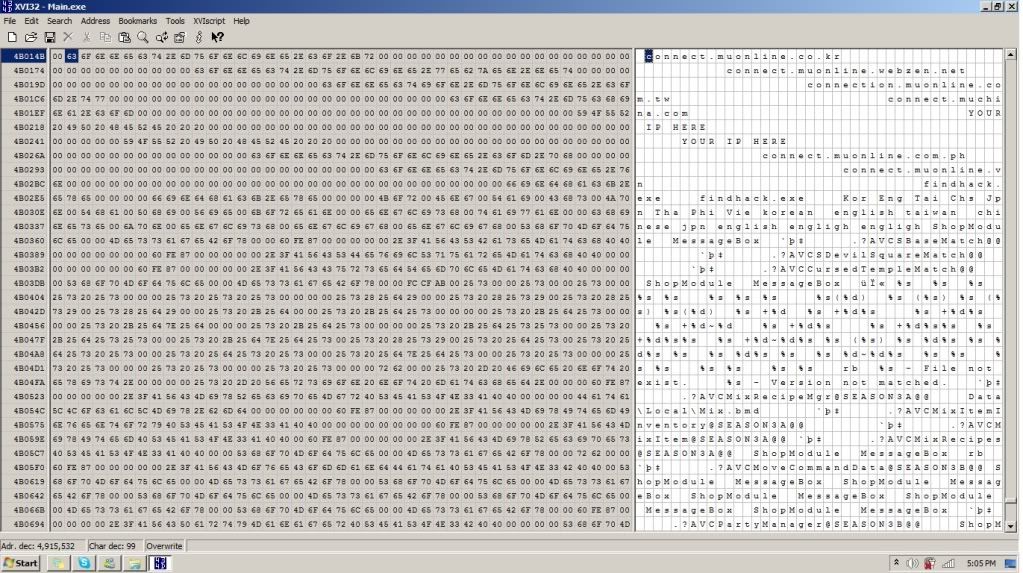This screenshot has width=1023, height=573.
Task: Click the Replace toolbar icon
Action: click(x=161, y=37)
